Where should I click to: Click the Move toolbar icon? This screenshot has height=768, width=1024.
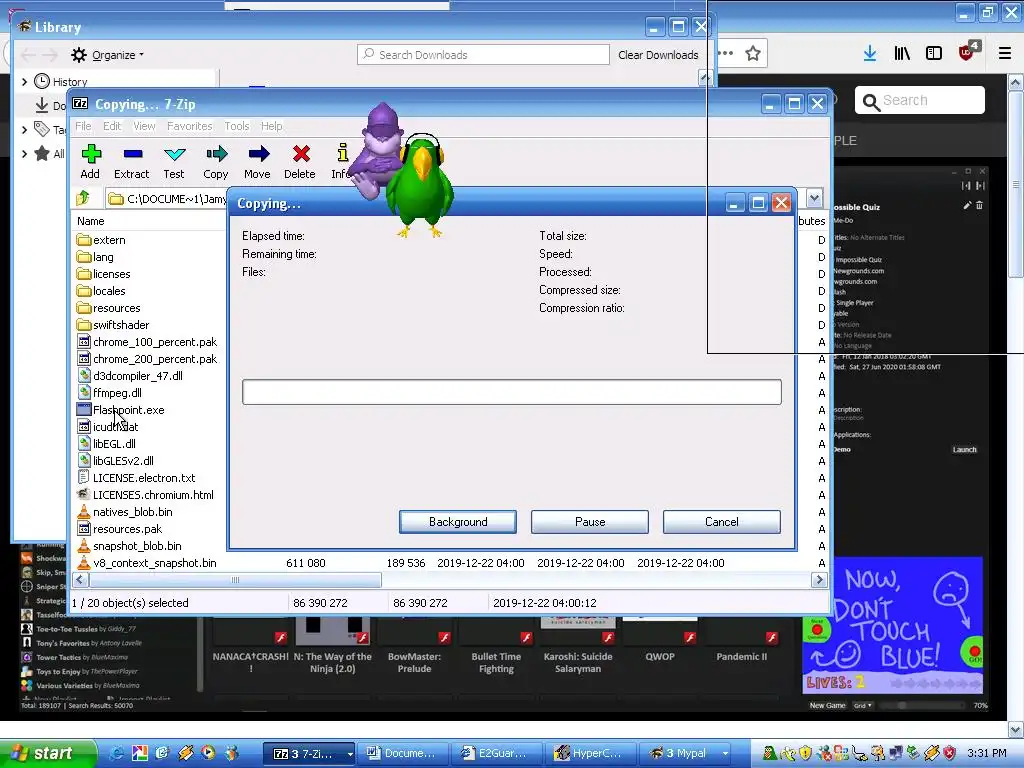pyautogui.click(x=257, y=161)
